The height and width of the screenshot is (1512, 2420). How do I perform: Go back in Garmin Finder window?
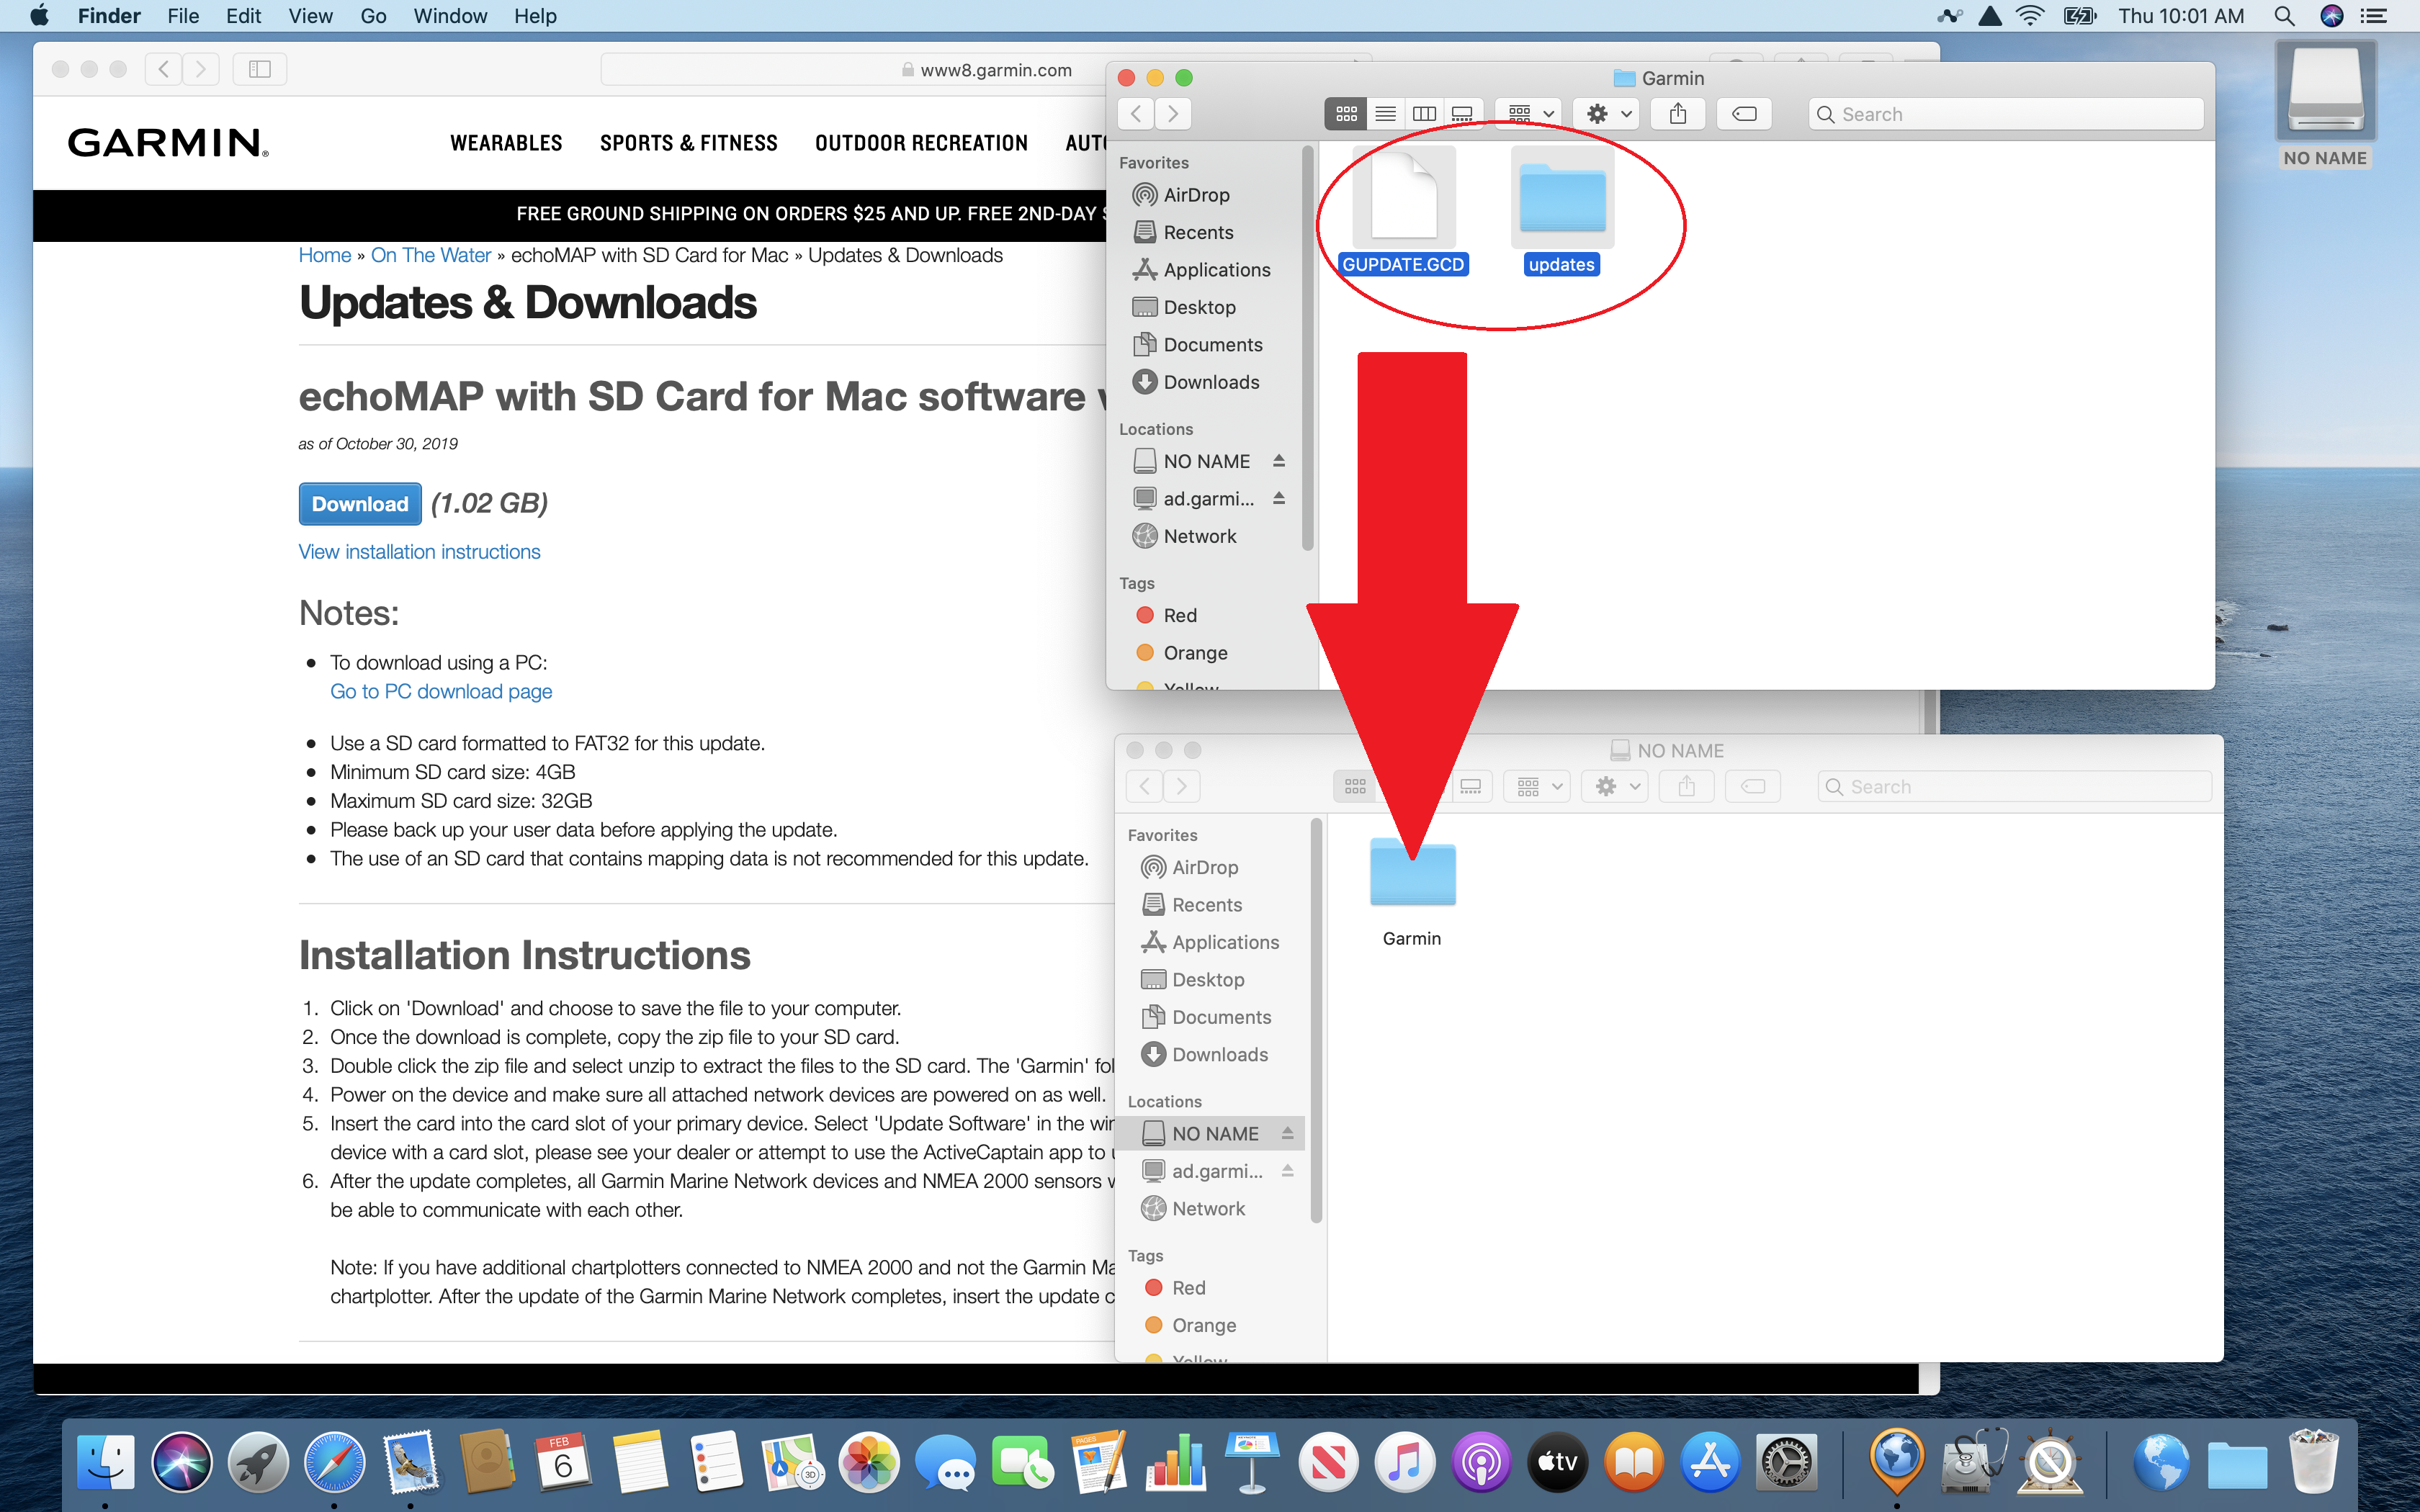point(1136,114)
